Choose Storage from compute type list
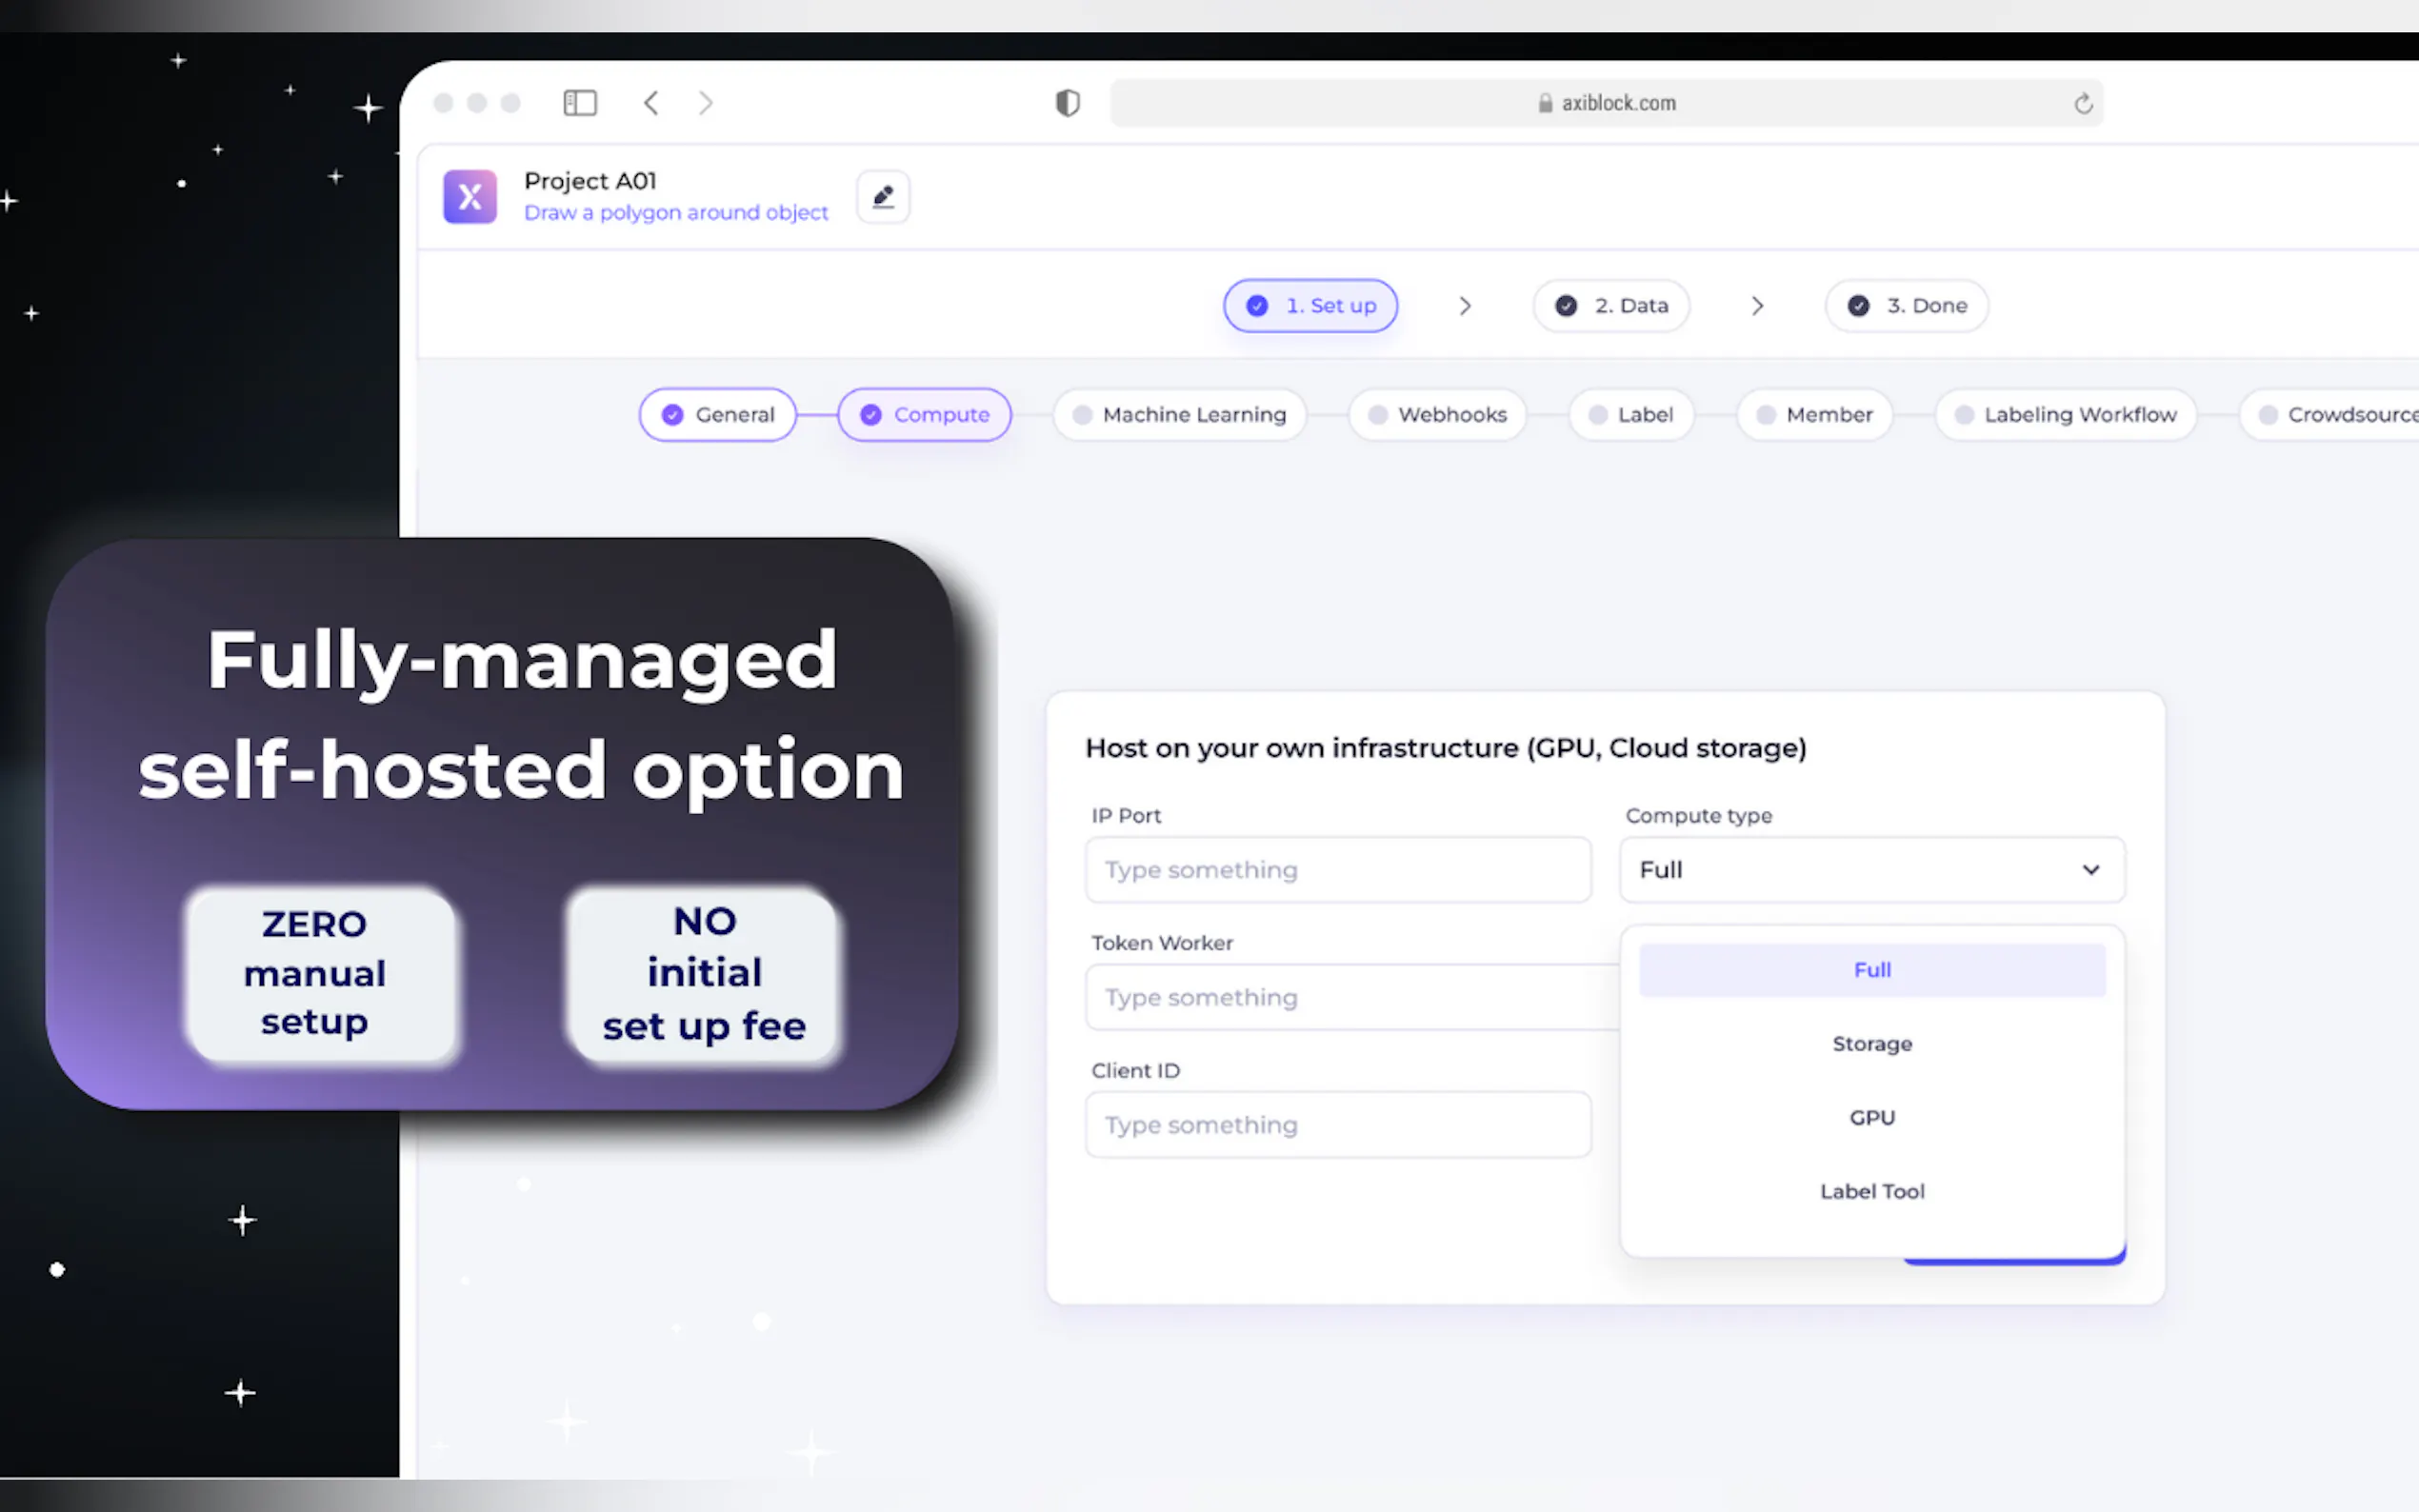The height and width of the screenshot is (1512, 2419). click(1871, 1044)
